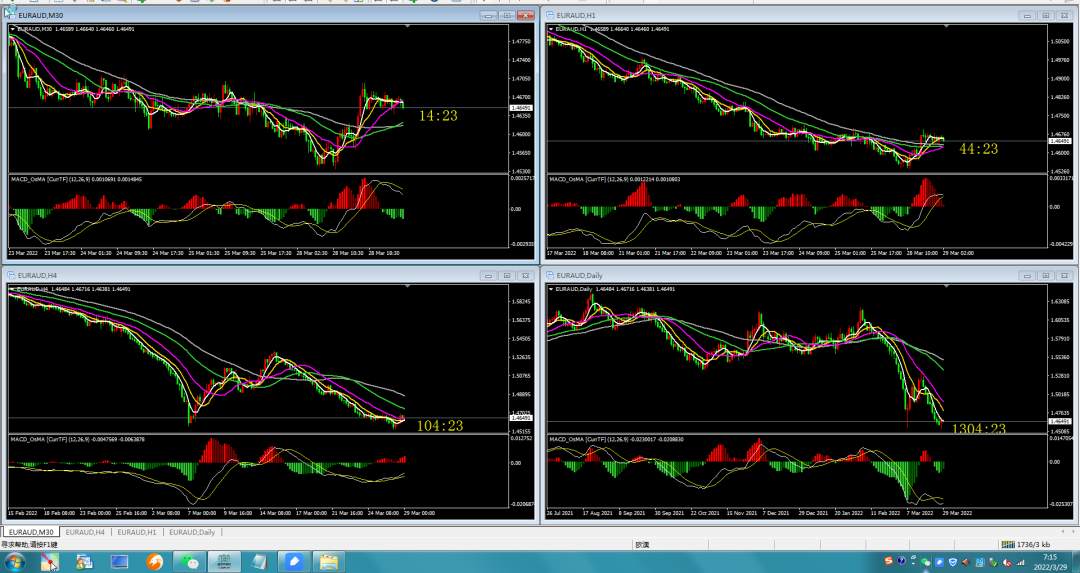Viewport: 1080px width, 573px height.
Task: Click the 44:23 candle timer label
Action: point(978,149)
